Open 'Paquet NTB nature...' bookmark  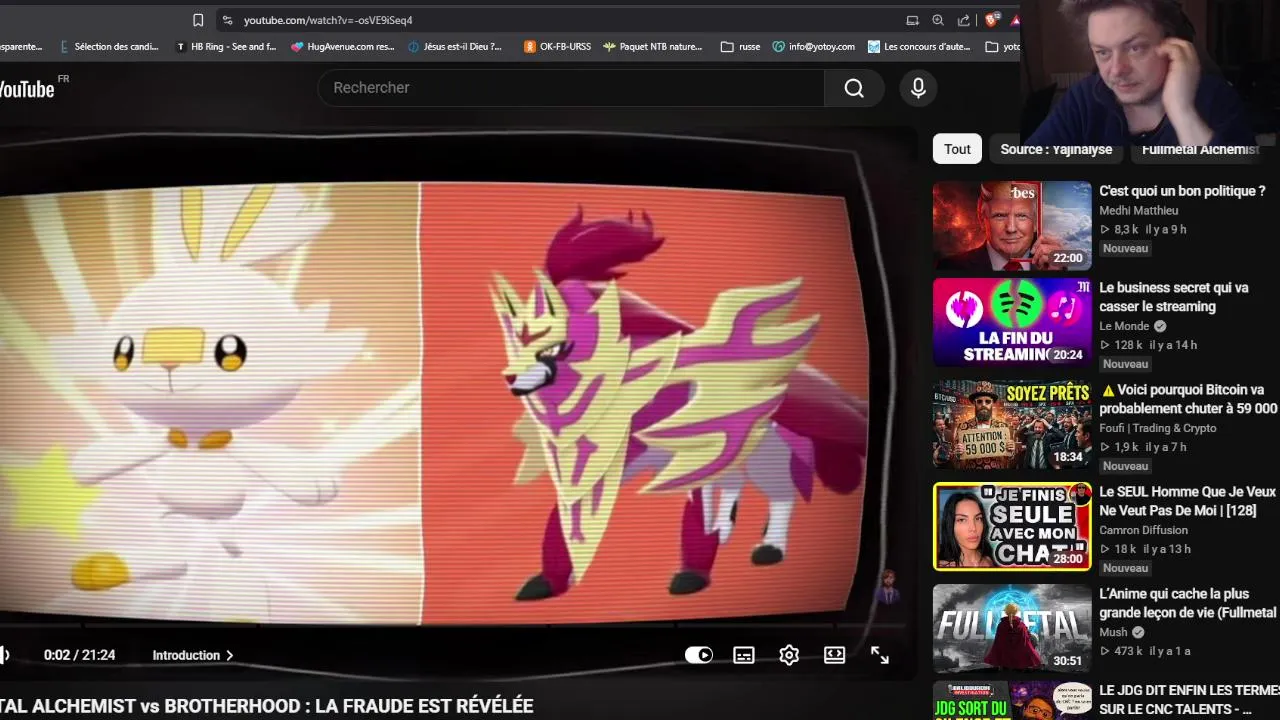click(x=653, y=46)
